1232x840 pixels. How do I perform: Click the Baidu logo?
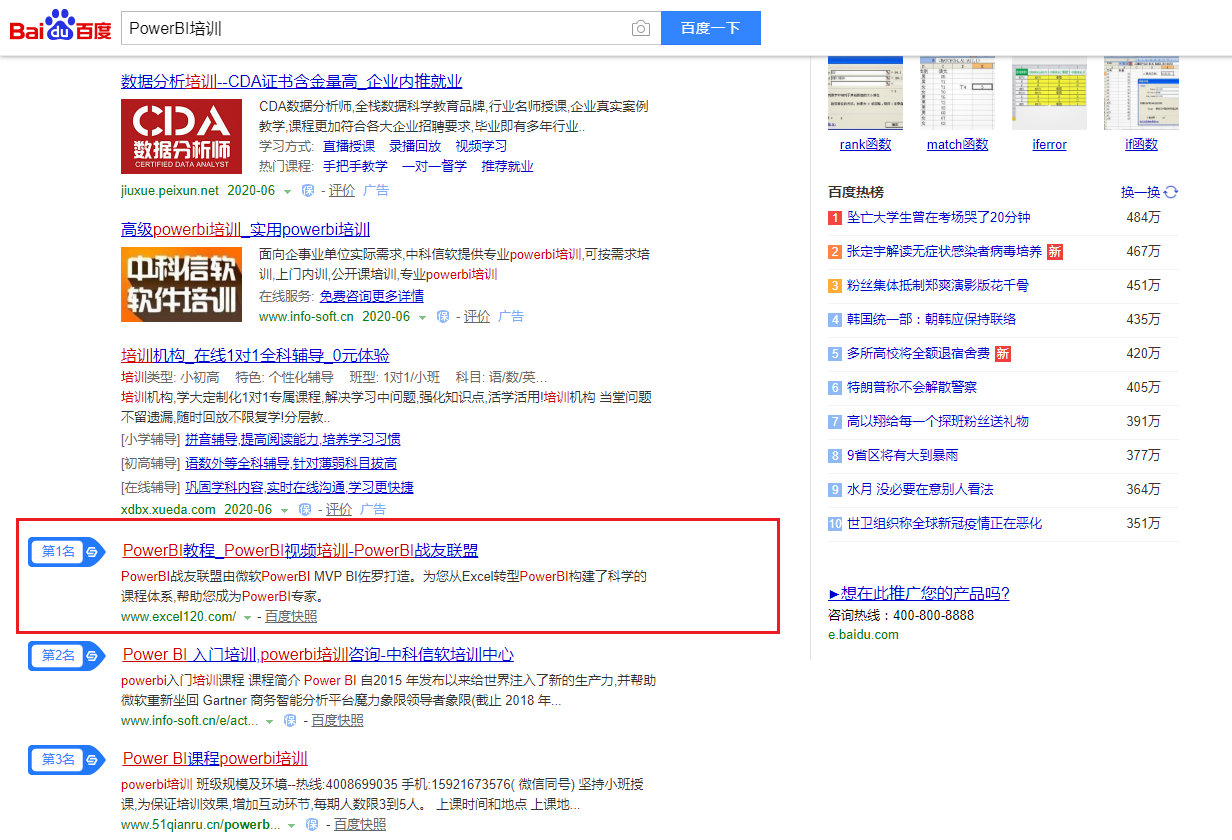coord(60,26)
